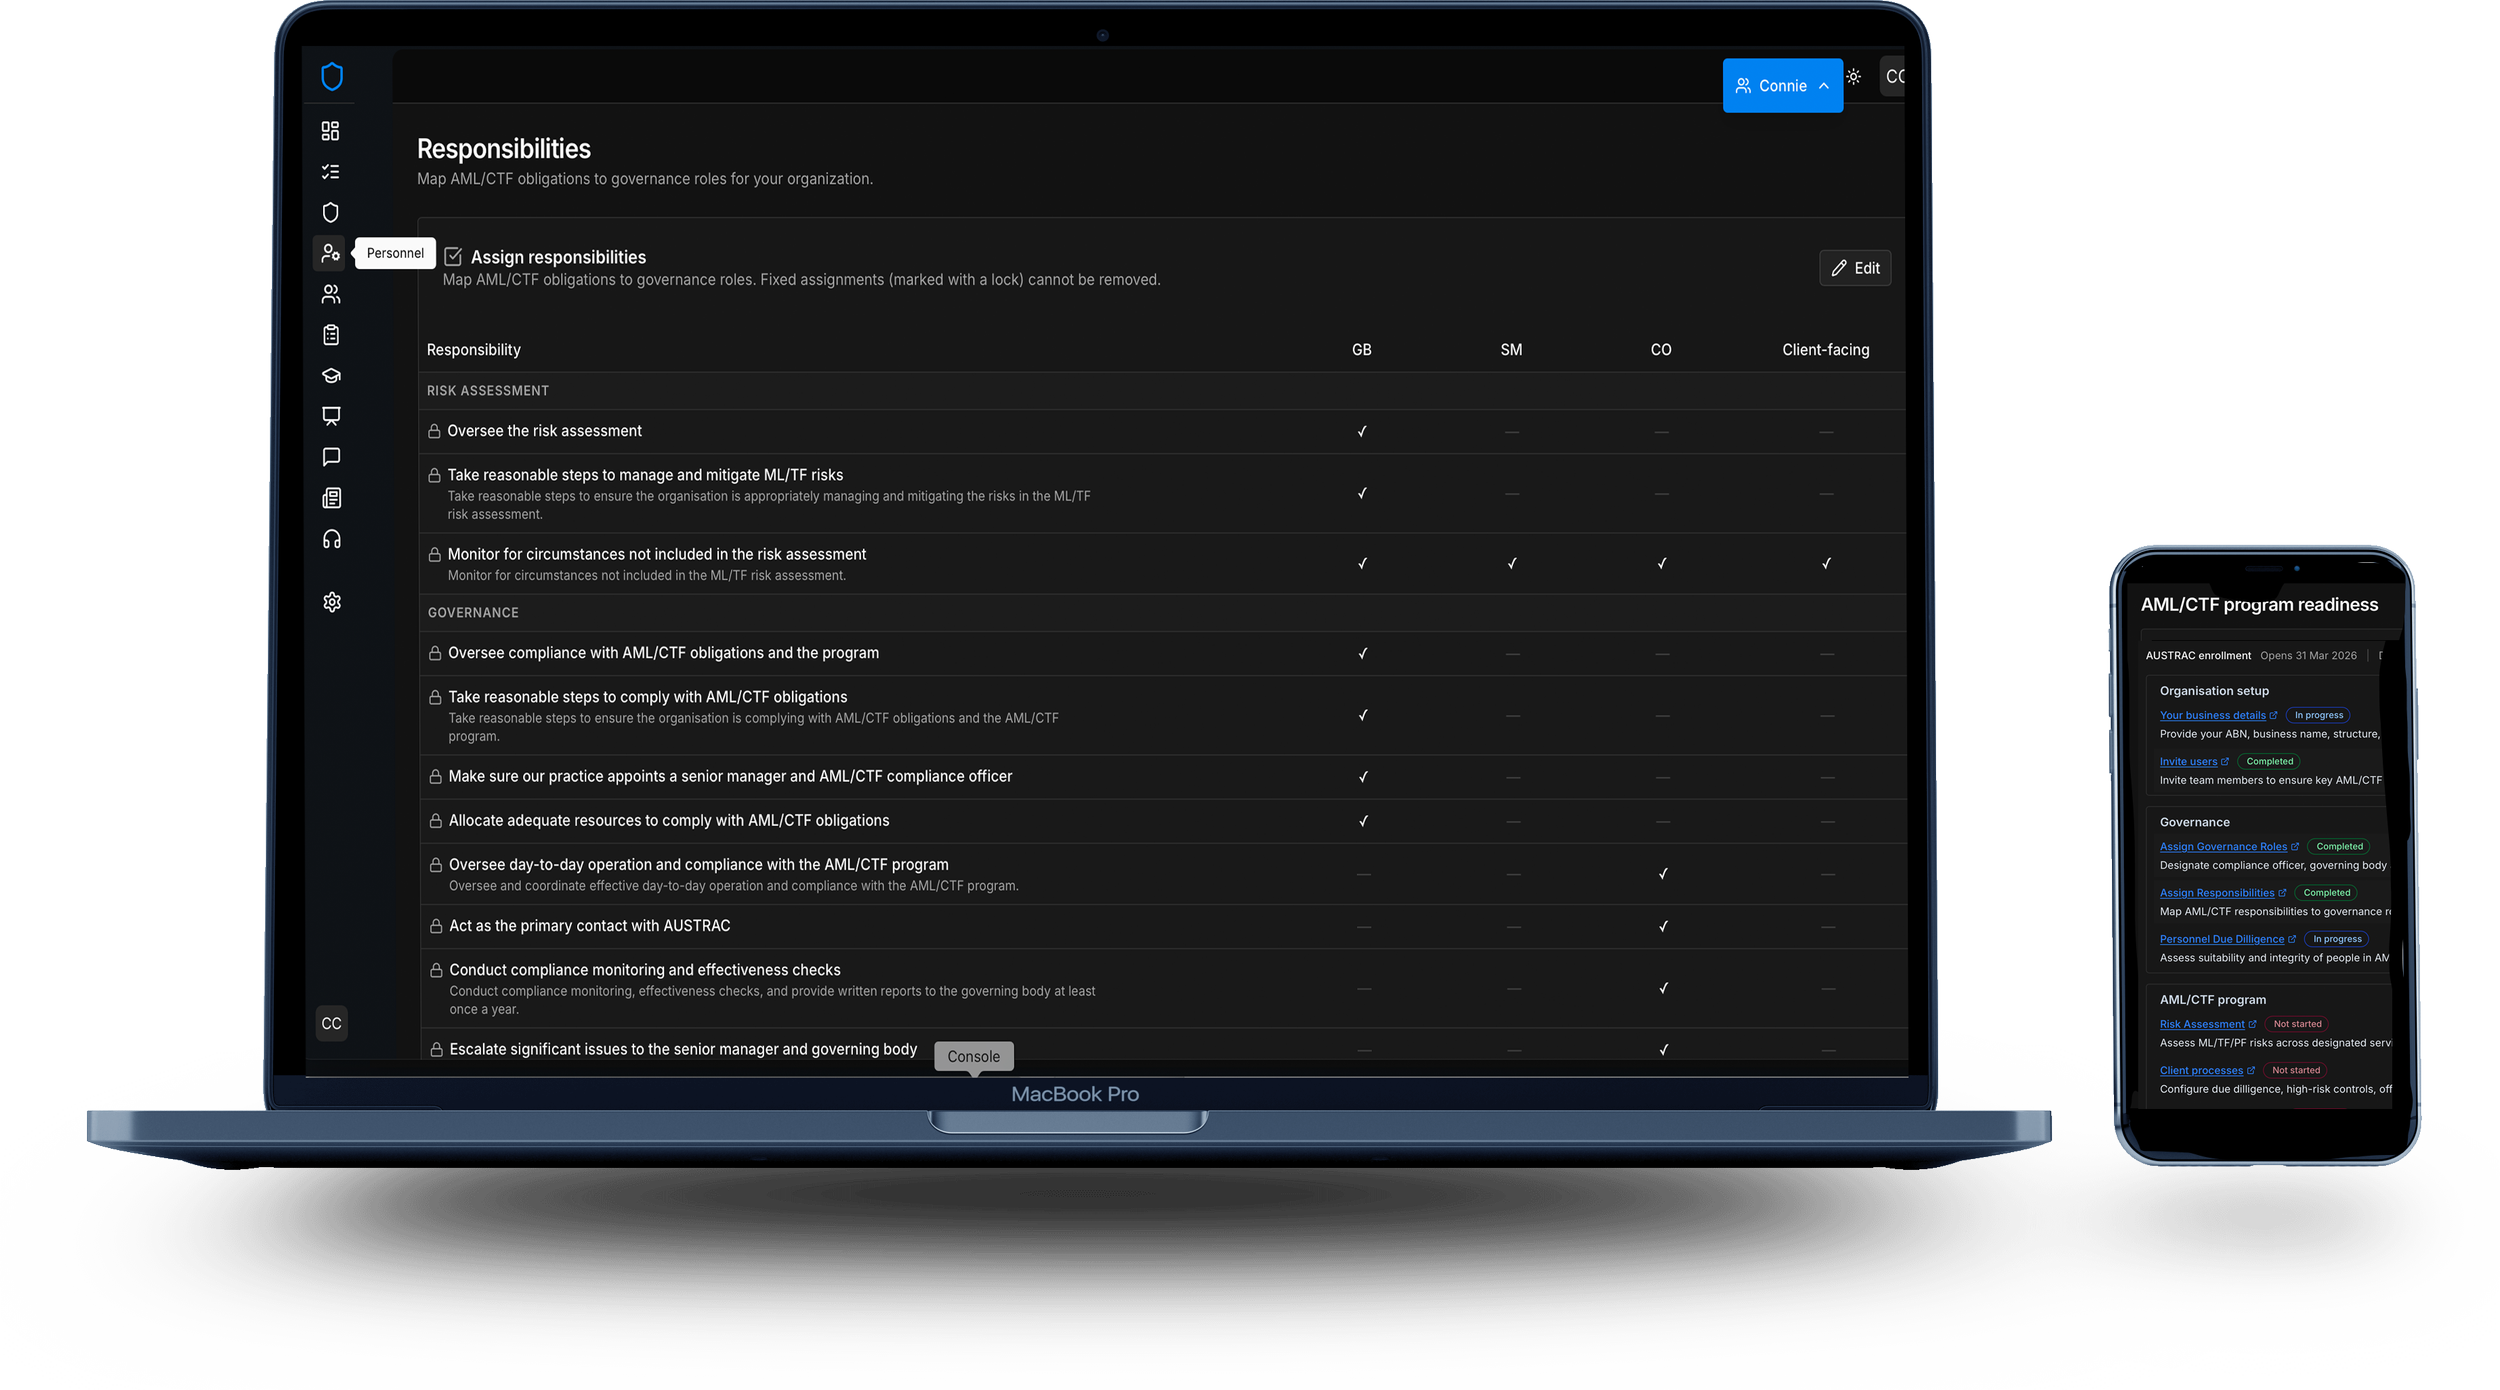Image resolution: width=2500 pixels, height=1390 pixels.
Task: Open the CC account menu in top bar
Action: pyautogui.click(x=1893, y=77)
